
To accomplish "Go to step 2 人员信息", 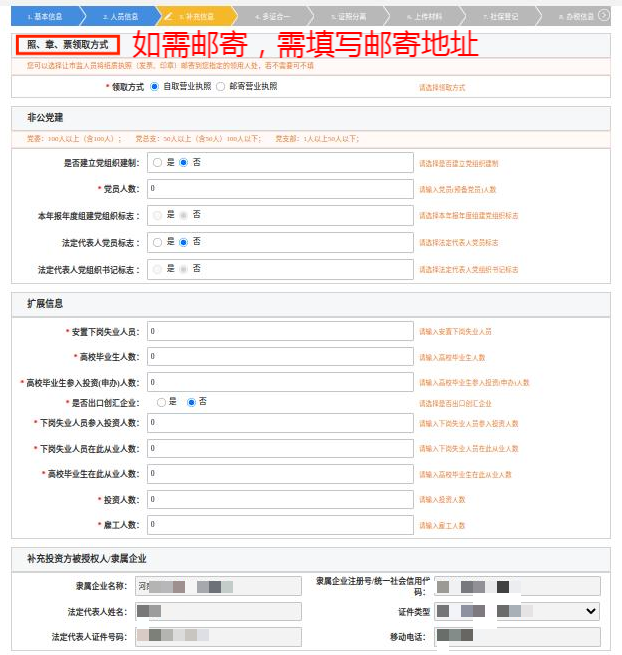I will point(120,16).
